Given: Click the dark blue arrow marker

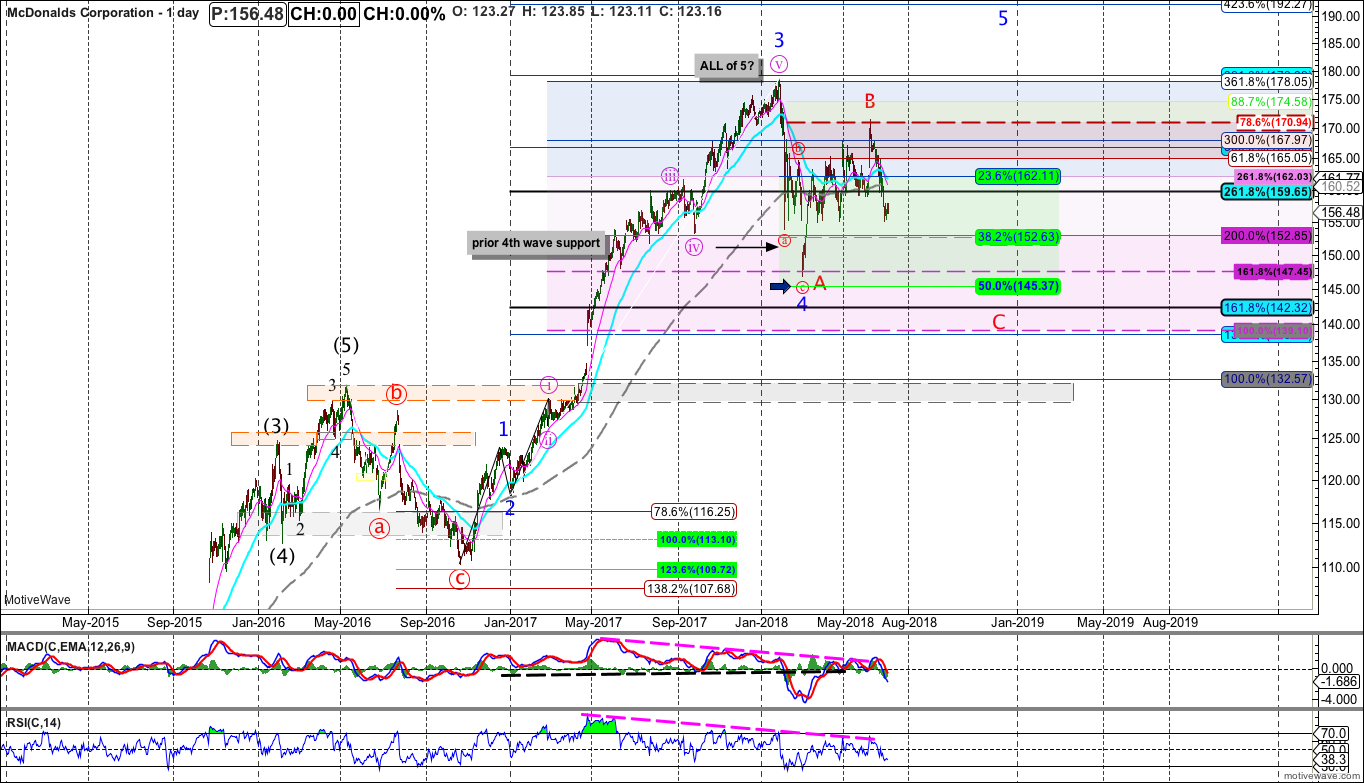Looking at the screenshot, I should pyautogui.click(x=780, y=287).
